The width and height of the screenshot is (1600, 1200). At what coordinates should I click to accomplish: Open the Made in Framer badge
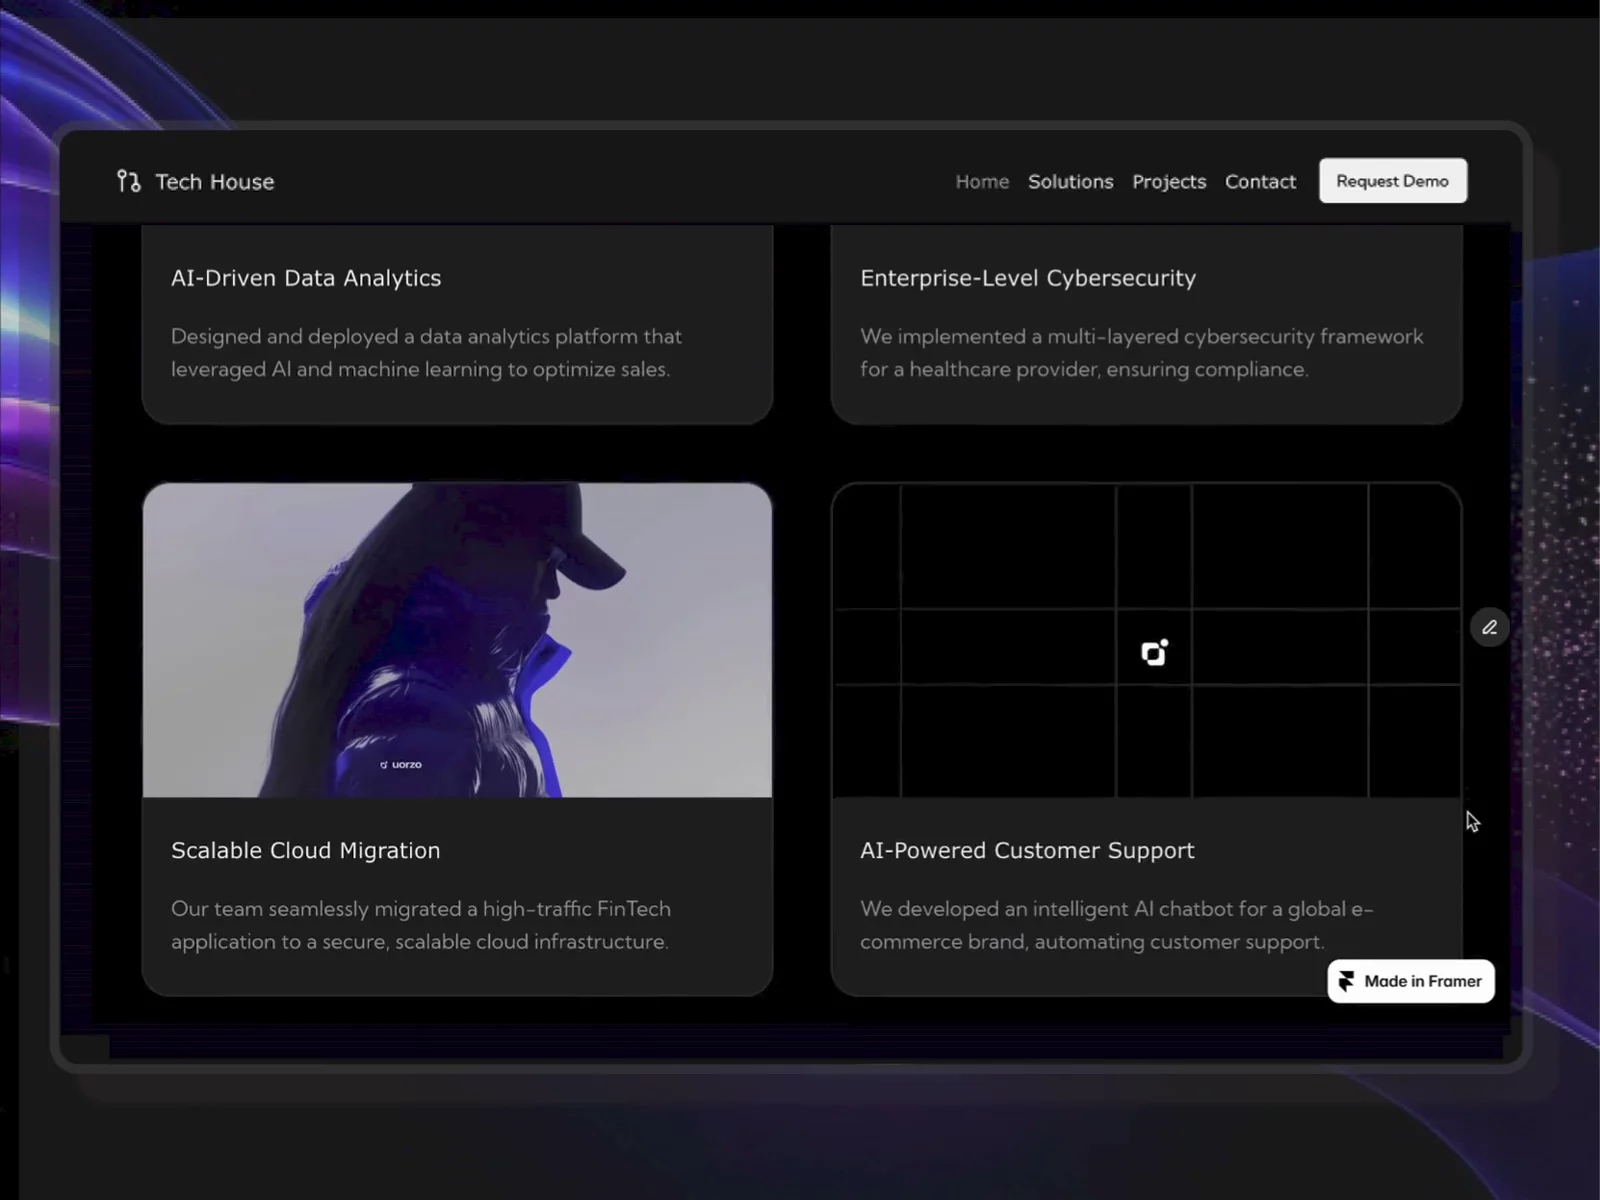(1411, 981)
